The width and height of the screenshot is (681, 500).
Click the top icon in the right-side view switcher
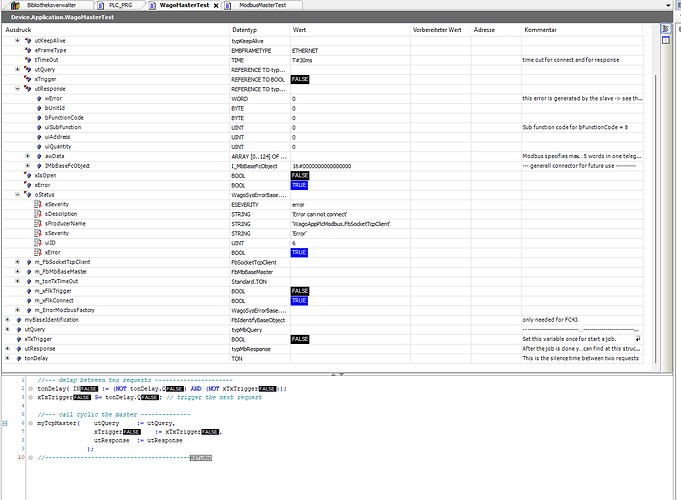click(x=665, y=29)
